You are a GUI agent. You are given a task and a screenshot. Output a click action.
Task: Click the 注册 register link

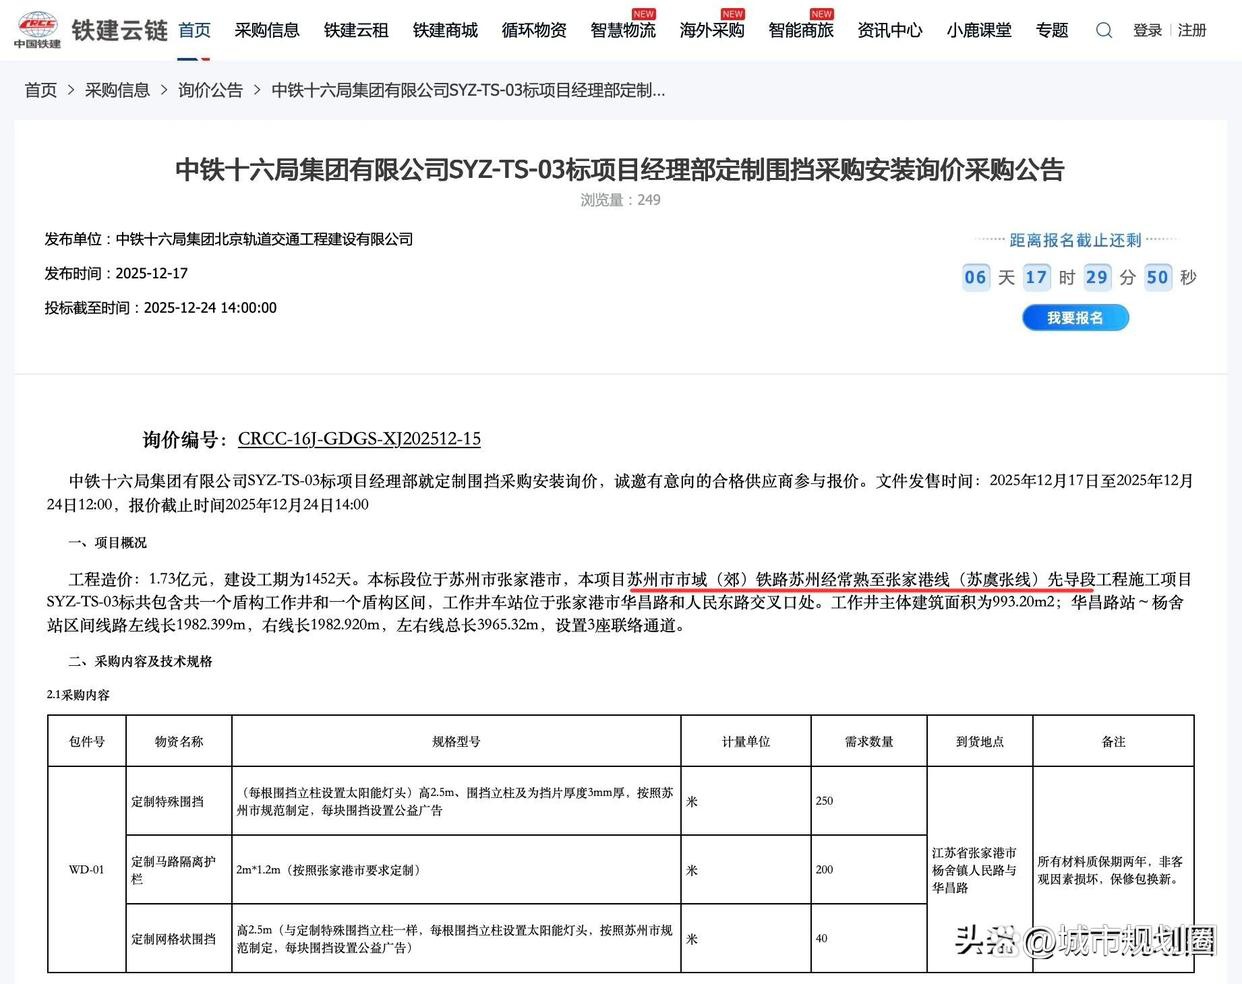[1192, 30]
